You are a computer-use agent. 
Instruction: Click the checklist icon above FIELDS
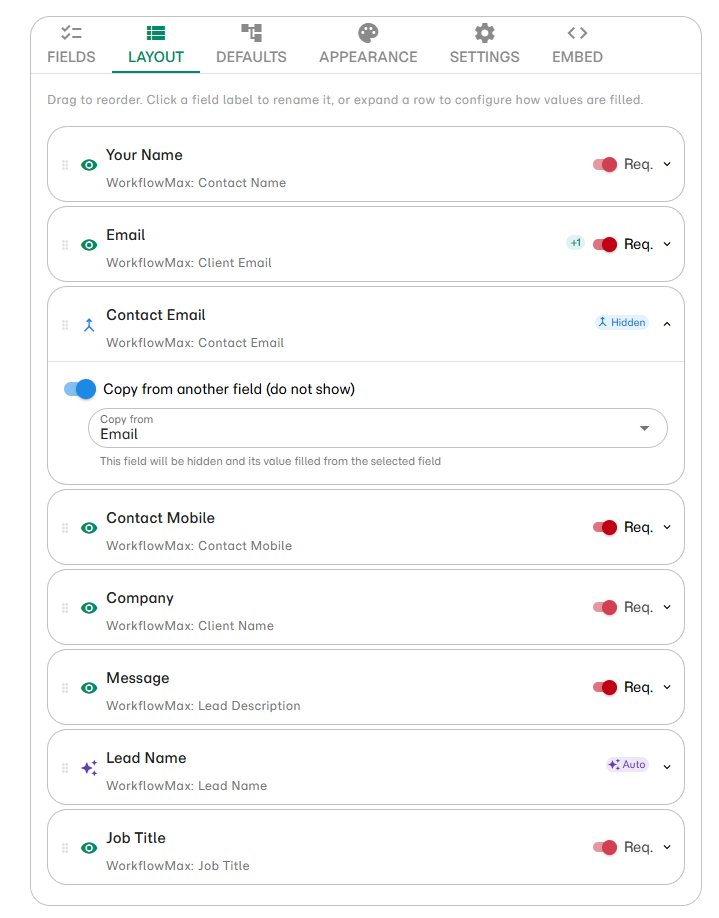[70, 33]
